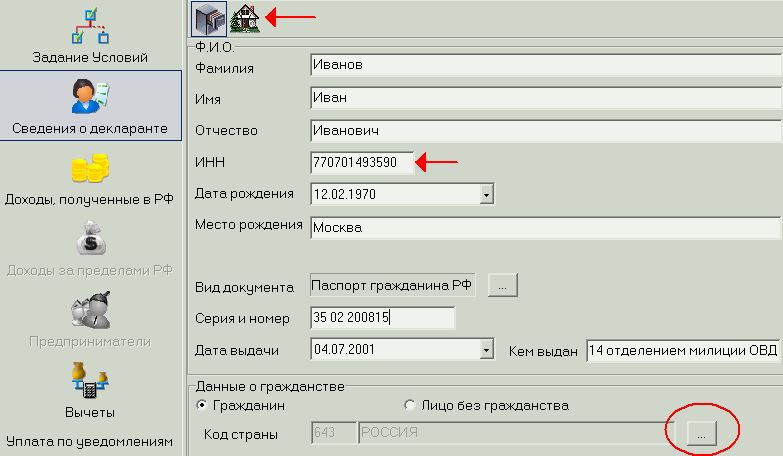Focus the Имя field with Иван
Screen dimensions: 783x456
(546, 97)
